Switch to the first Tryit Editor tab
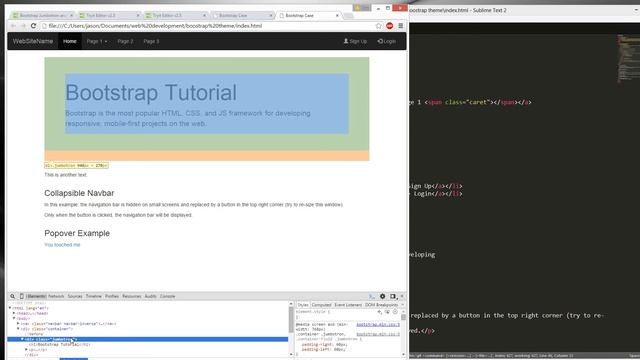 pos(109,16)
